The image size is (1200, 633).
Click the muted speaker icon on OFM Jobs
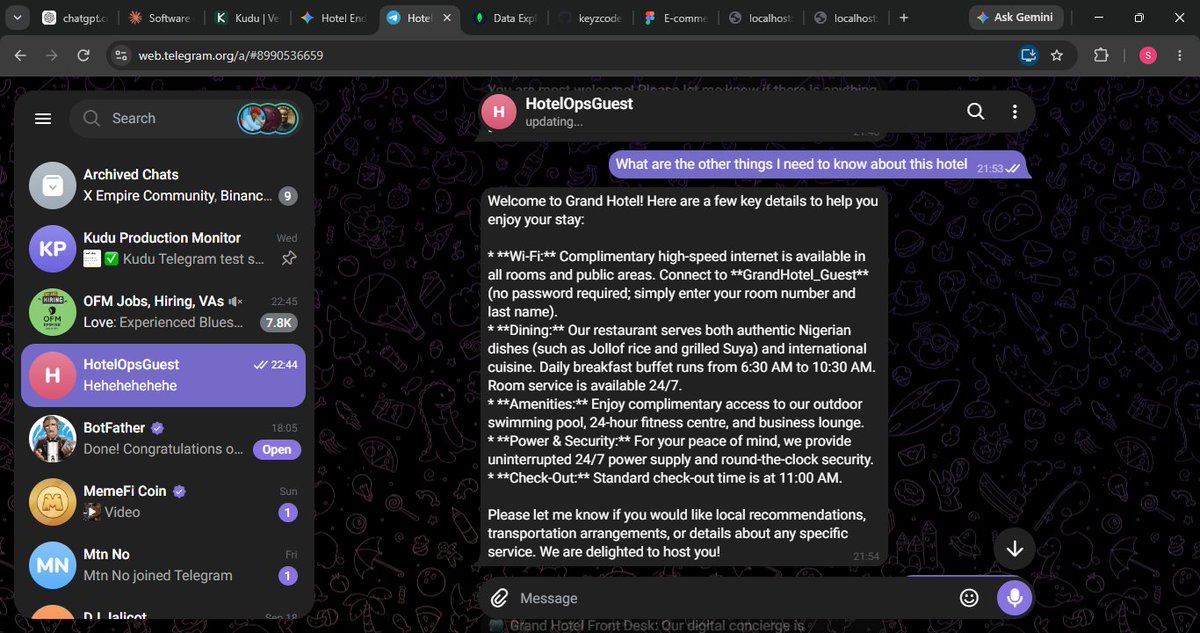pyautogui.click(x=236, y=301)
